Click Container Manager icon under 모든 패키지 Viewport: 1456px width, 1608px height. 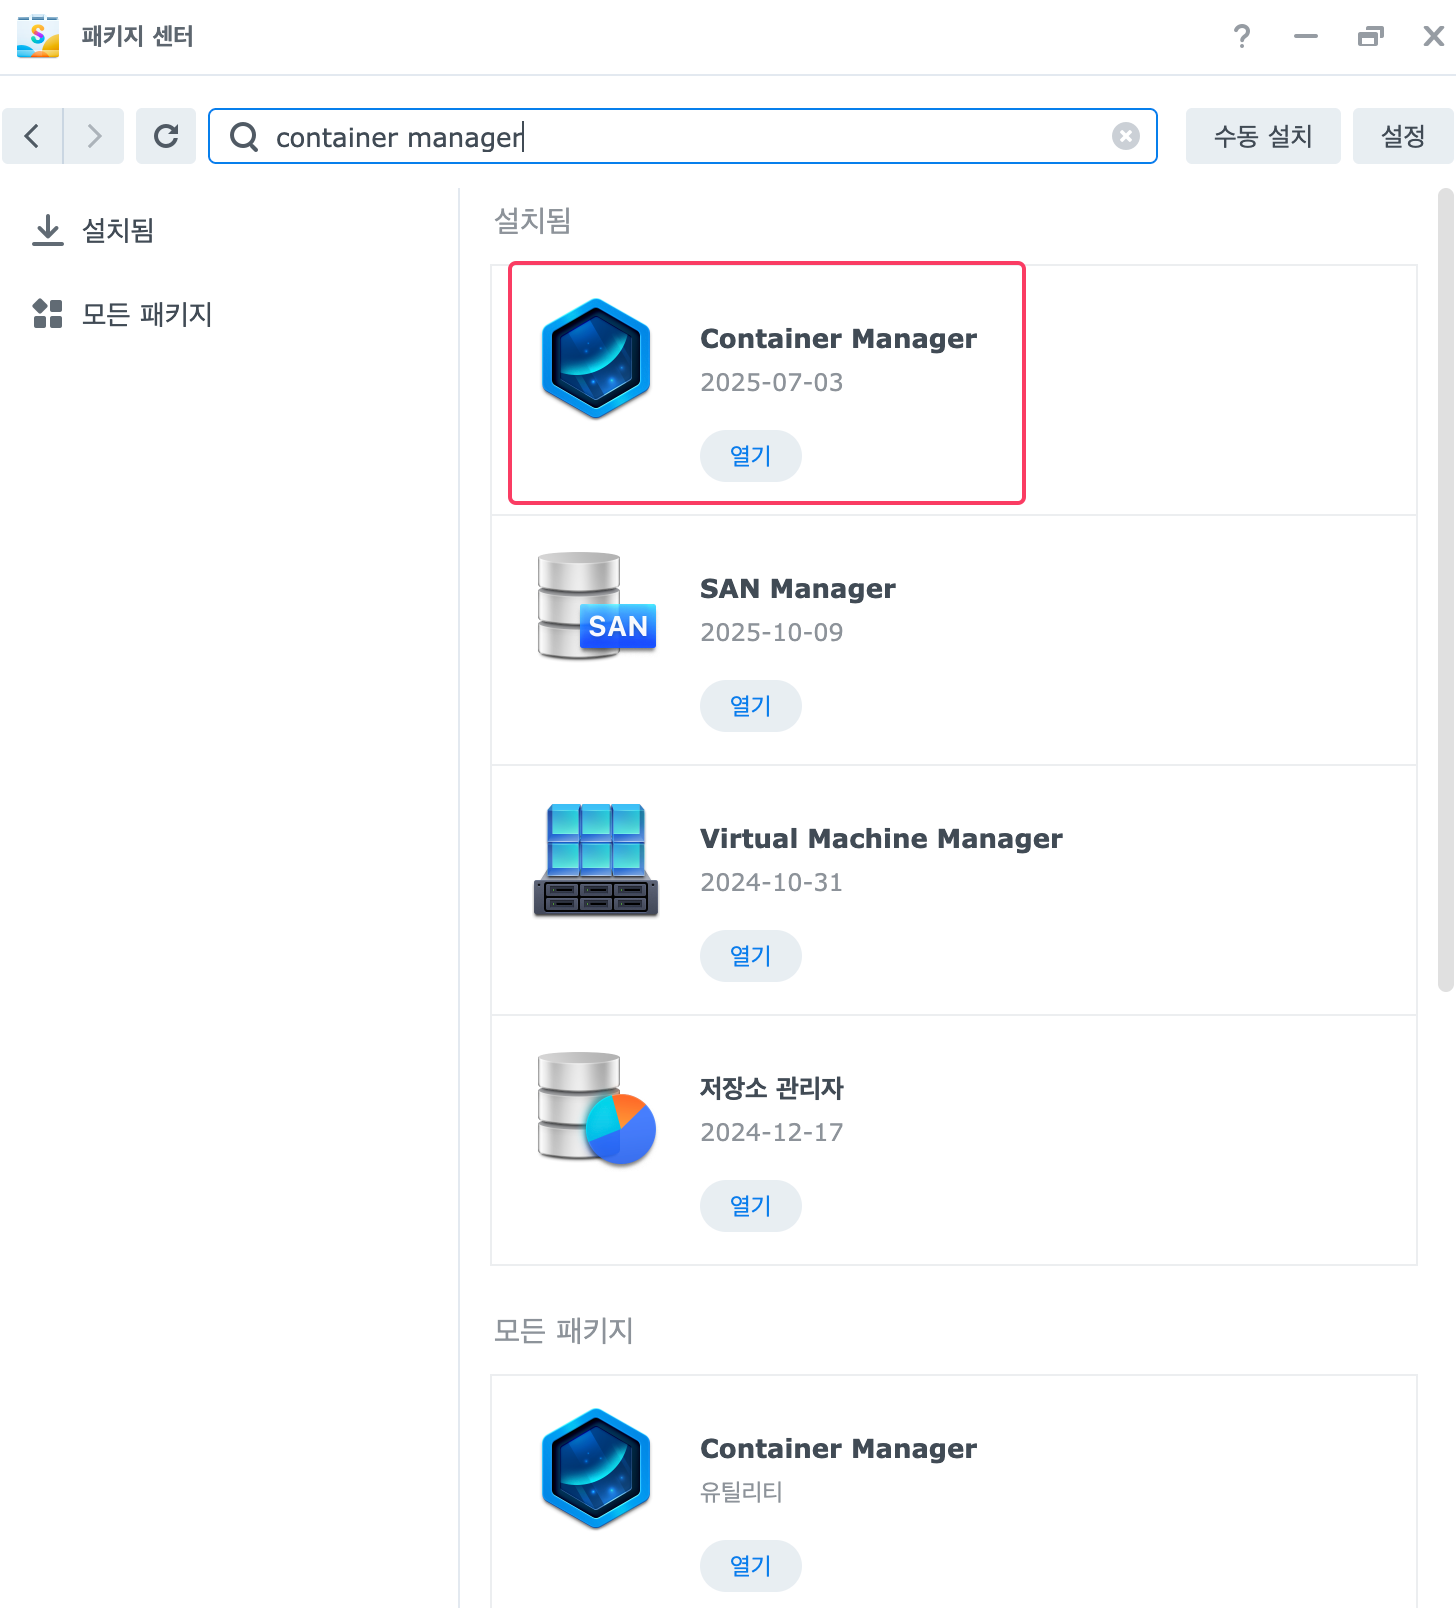(596, 1468)
